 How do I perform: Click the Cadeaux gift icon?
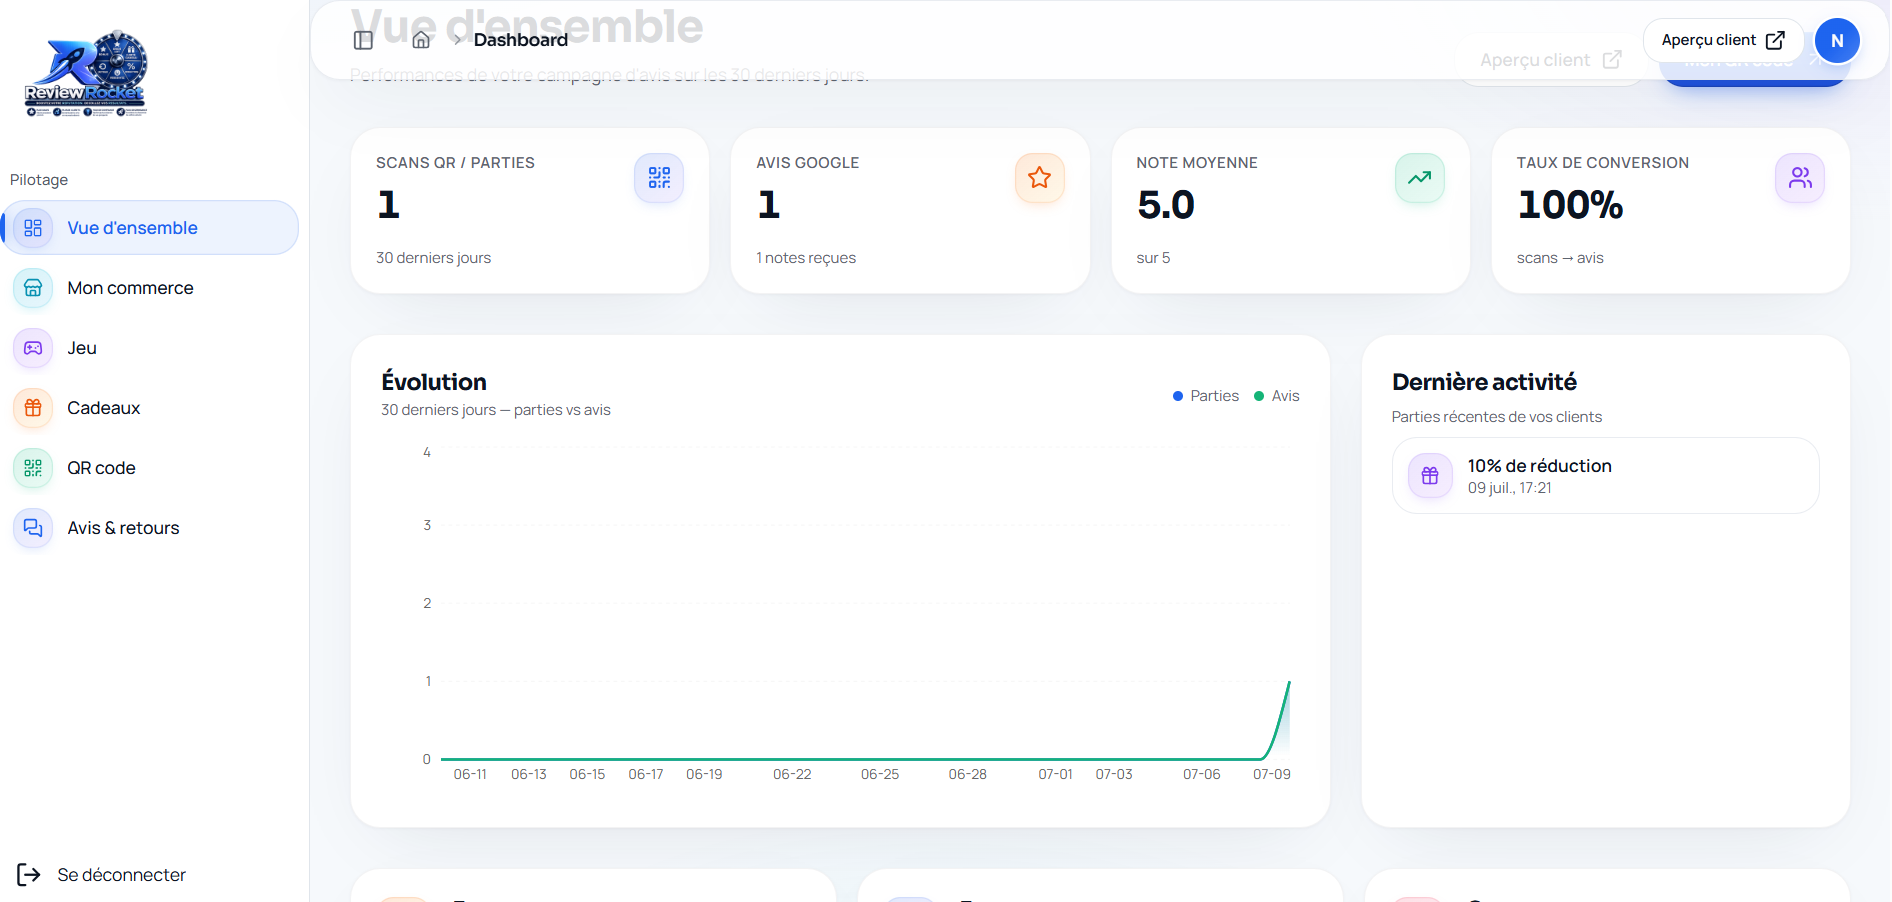(33, 408)
